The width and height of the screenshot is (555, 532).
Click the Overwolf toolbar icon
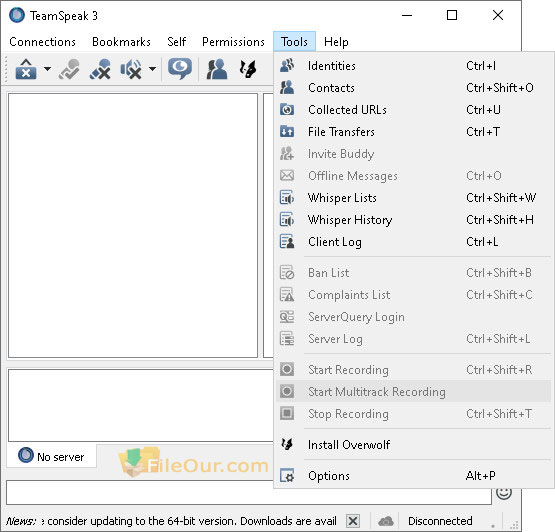tap(248, 69)
